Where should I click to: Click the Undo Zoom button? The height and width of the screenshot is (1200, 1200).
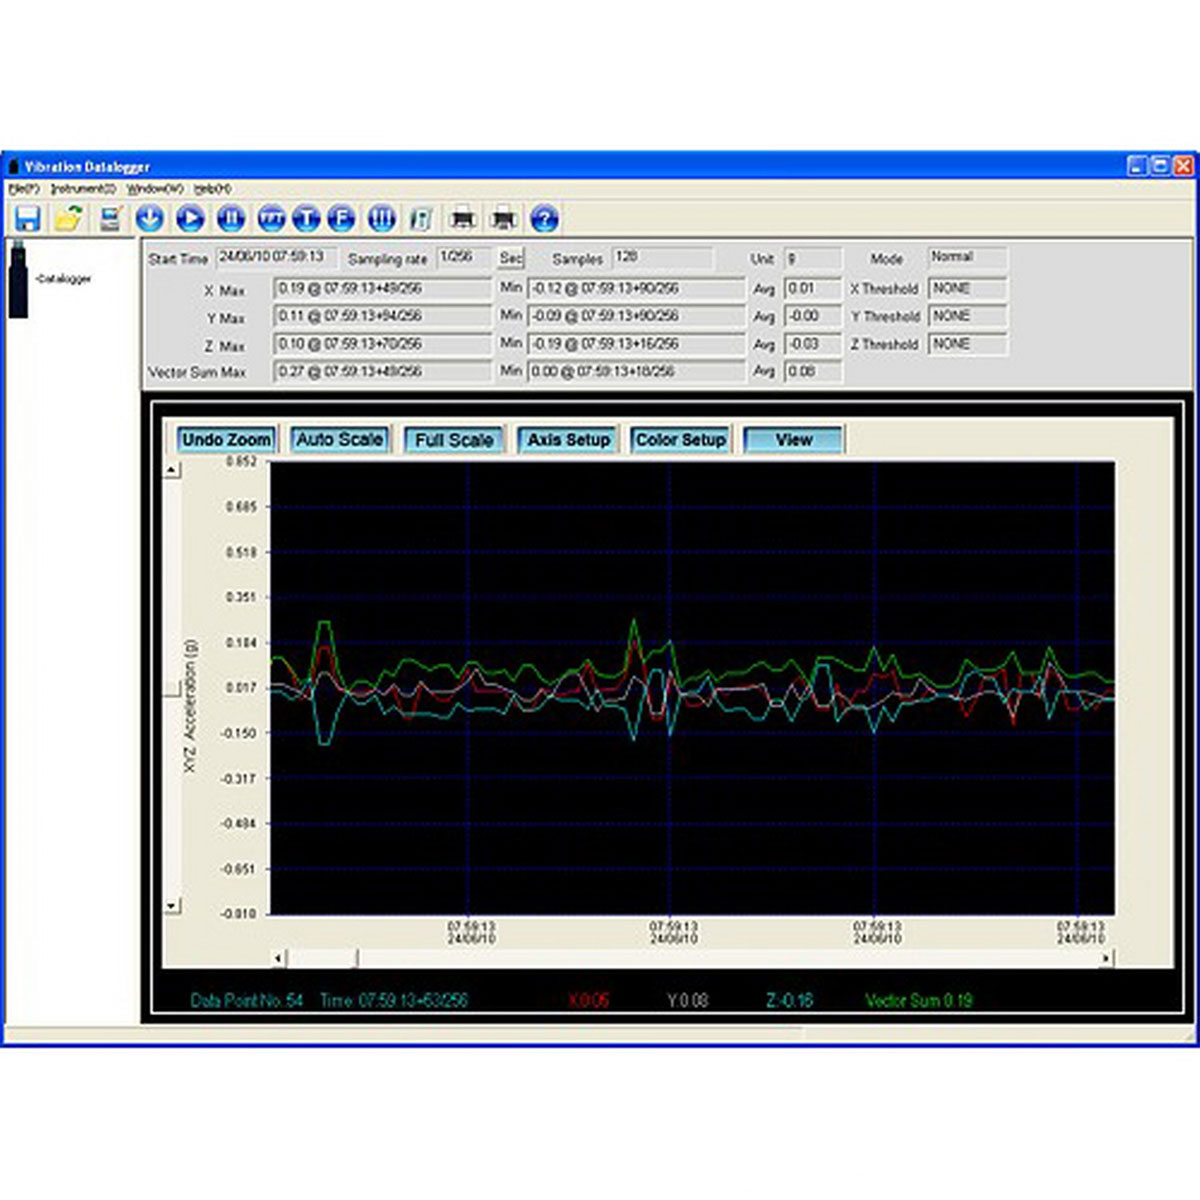[x=227, y=438]
